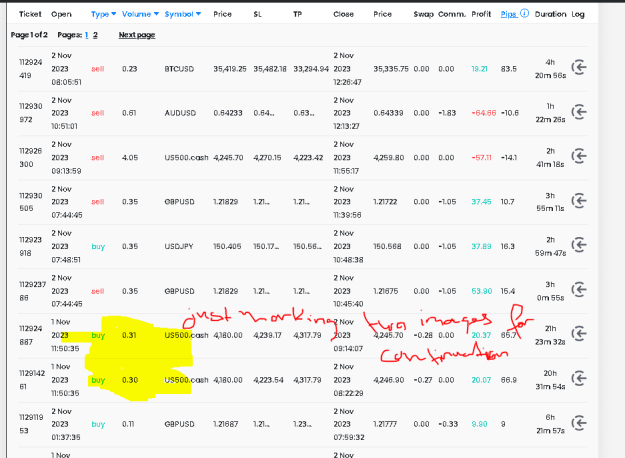625x458 pixels.
Task: Go to page 2 link
Action: click(95, 35)
